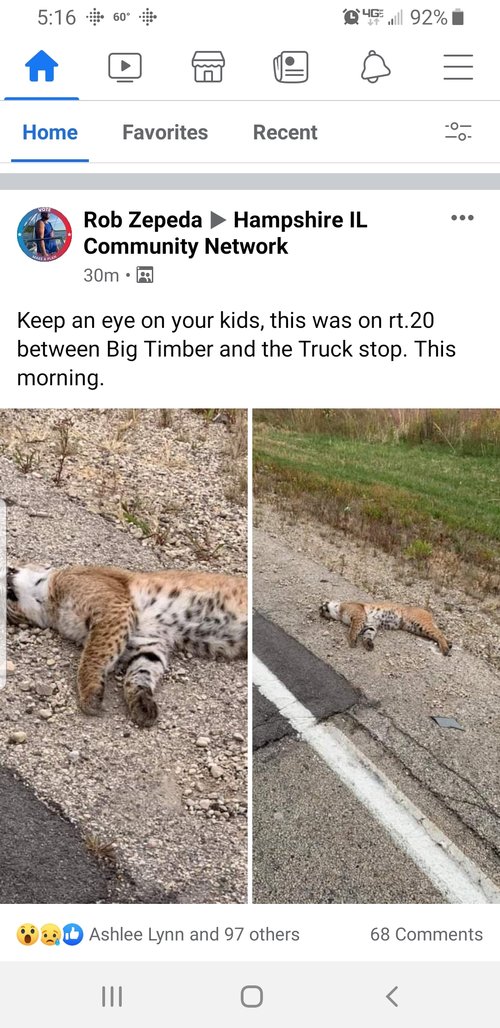This screenshot has height=1028, width=500.
Task: Show reactions from Ashlee Lynn and 97 others
Action: pos(158,934)
